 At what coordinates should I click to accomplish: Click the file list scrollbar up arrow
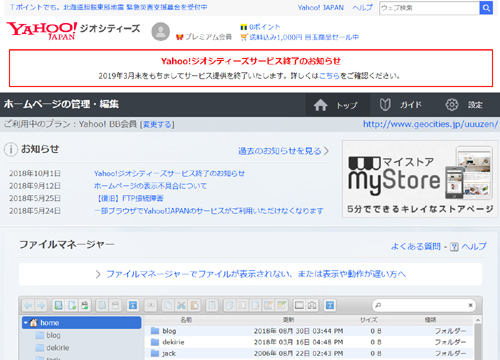click(478, 320)
